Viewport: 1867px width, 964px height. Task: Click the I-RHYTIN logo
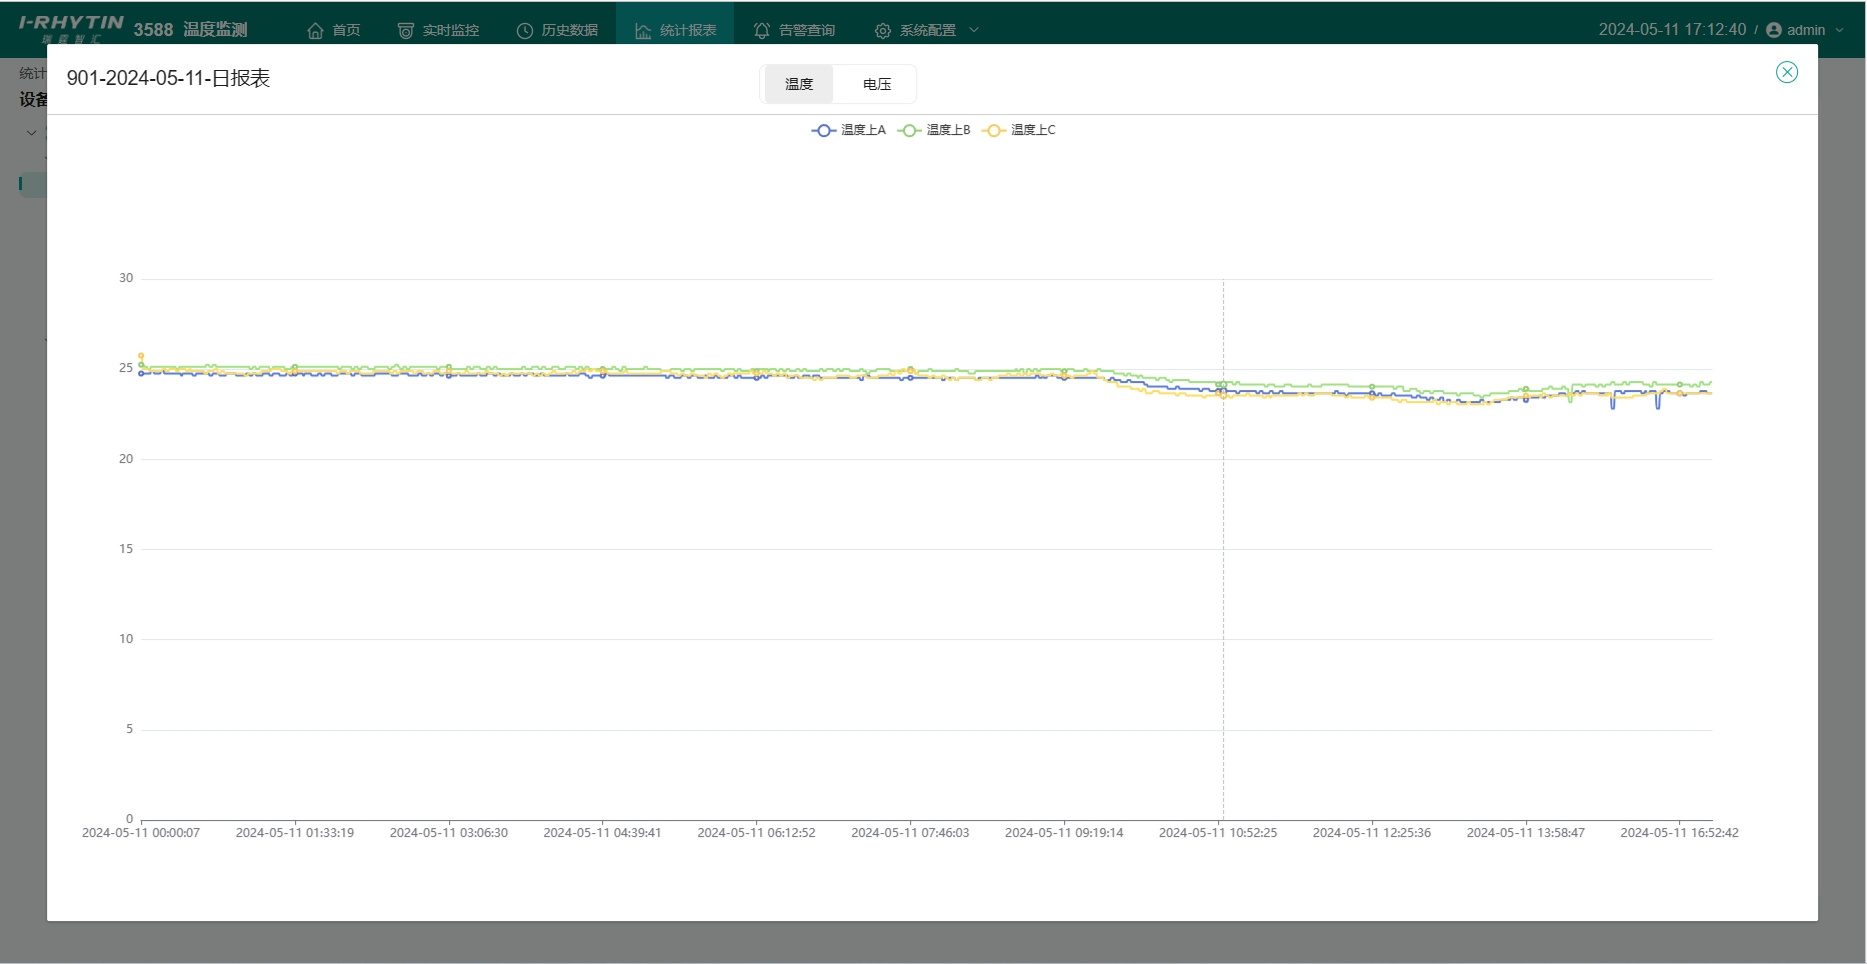click(x=70, y=27)
